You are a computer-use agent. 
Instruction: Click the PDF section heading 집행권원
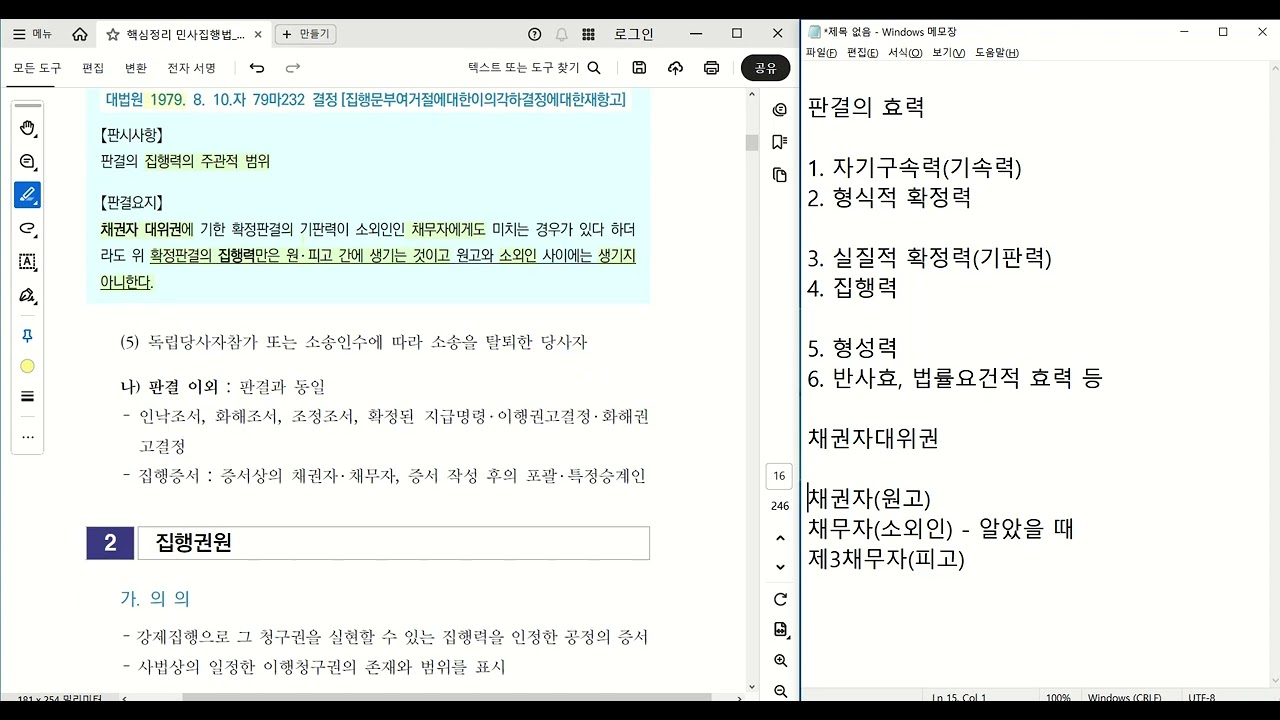pos(194,543)
